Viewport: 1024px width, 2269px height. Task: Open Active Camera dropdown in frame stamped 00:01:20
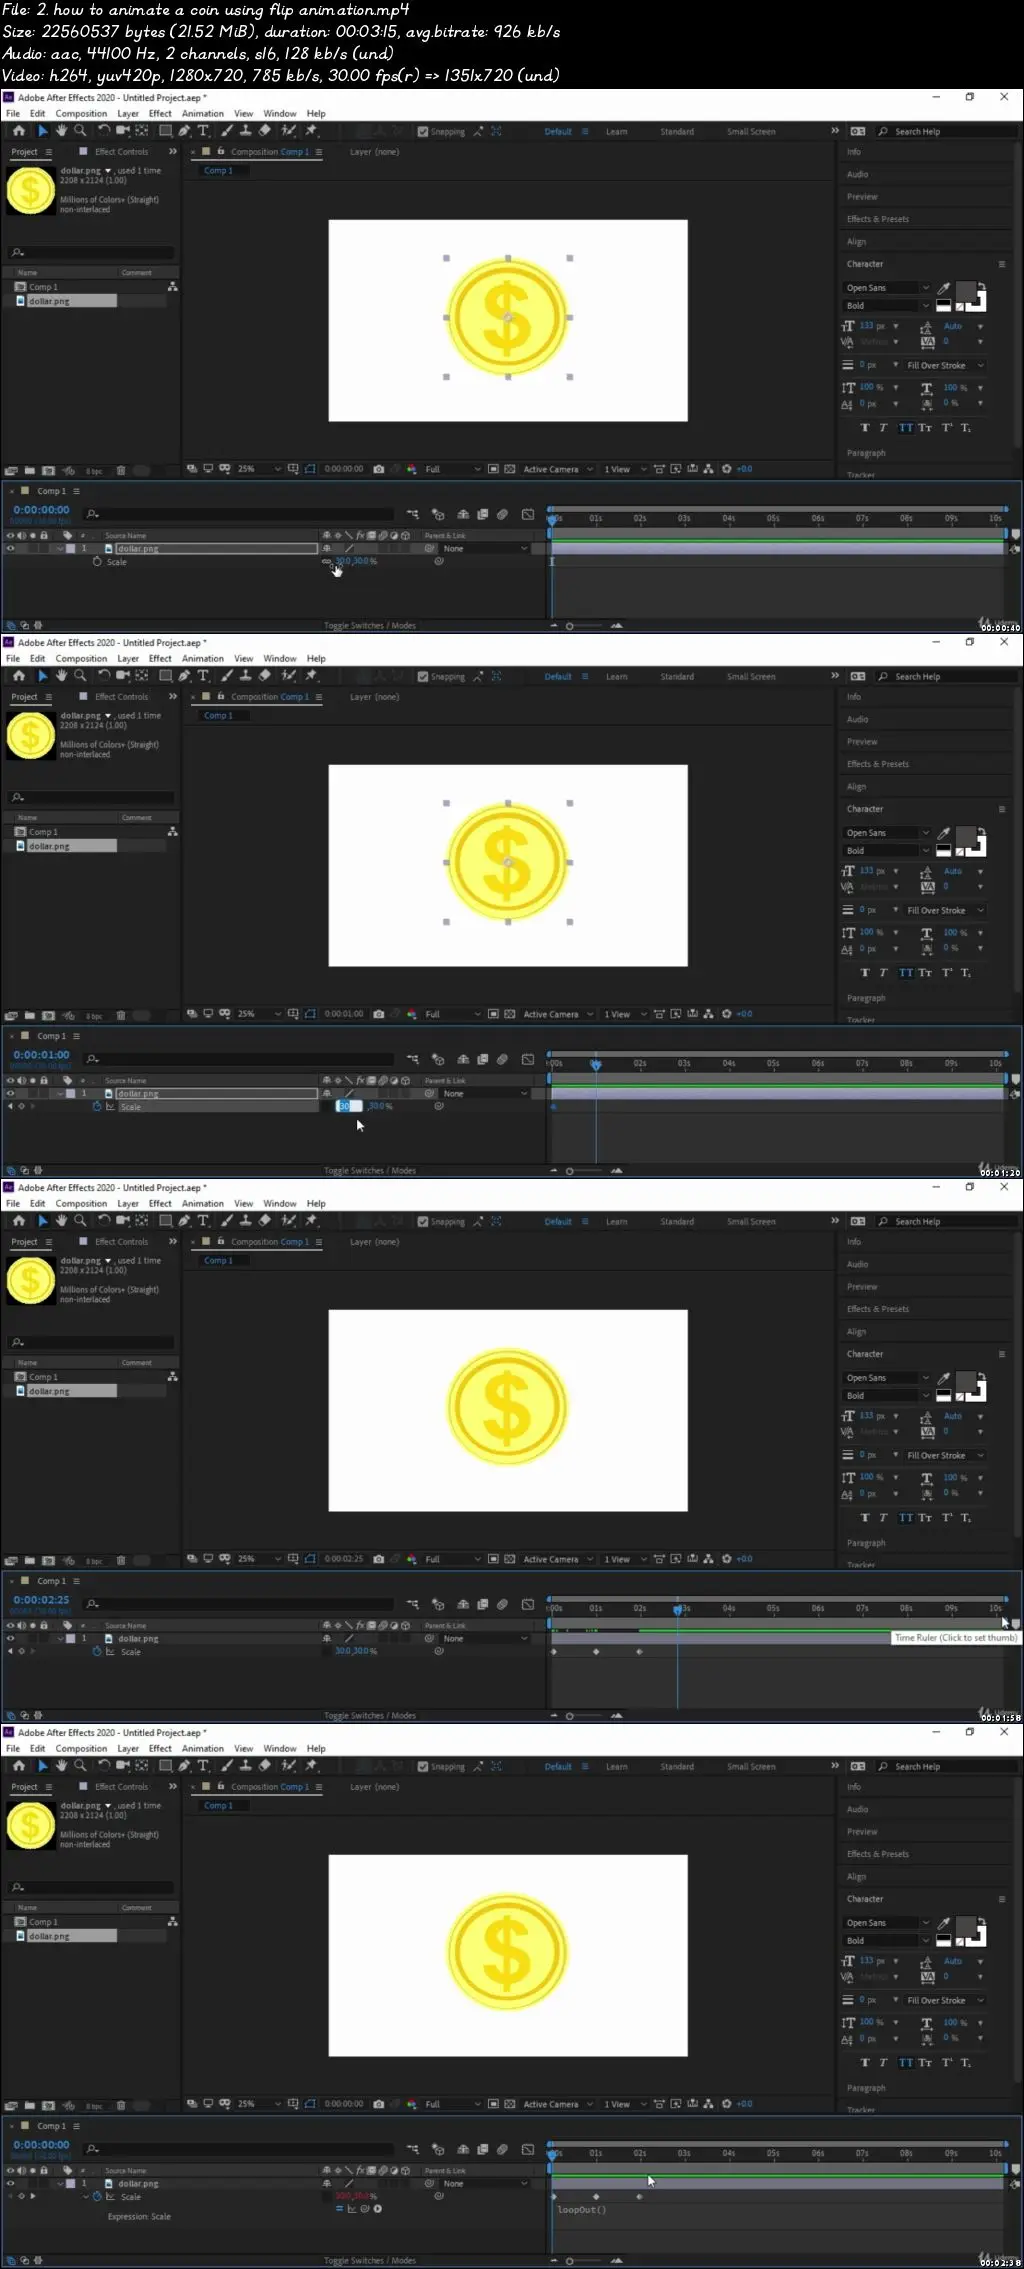pos(558,1014)
